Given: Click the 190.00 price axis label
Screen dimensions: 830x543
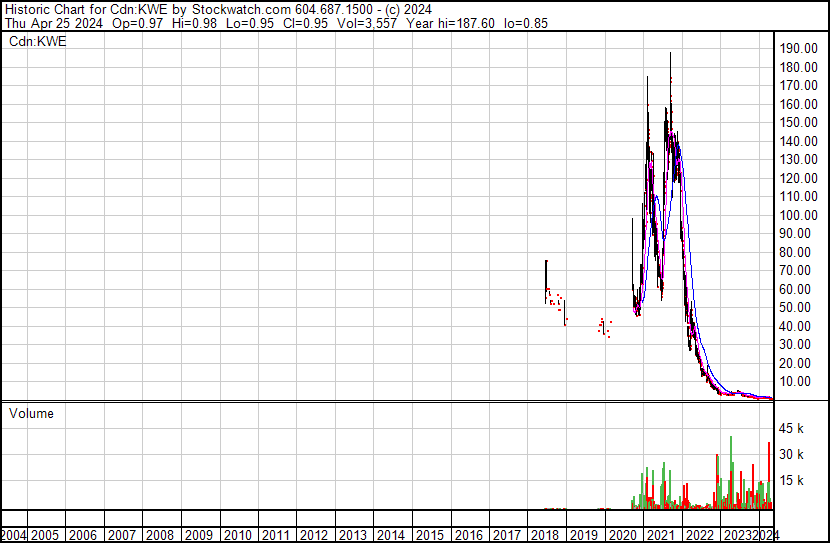Looking at the screenshot, I should (x=799, y=49).
